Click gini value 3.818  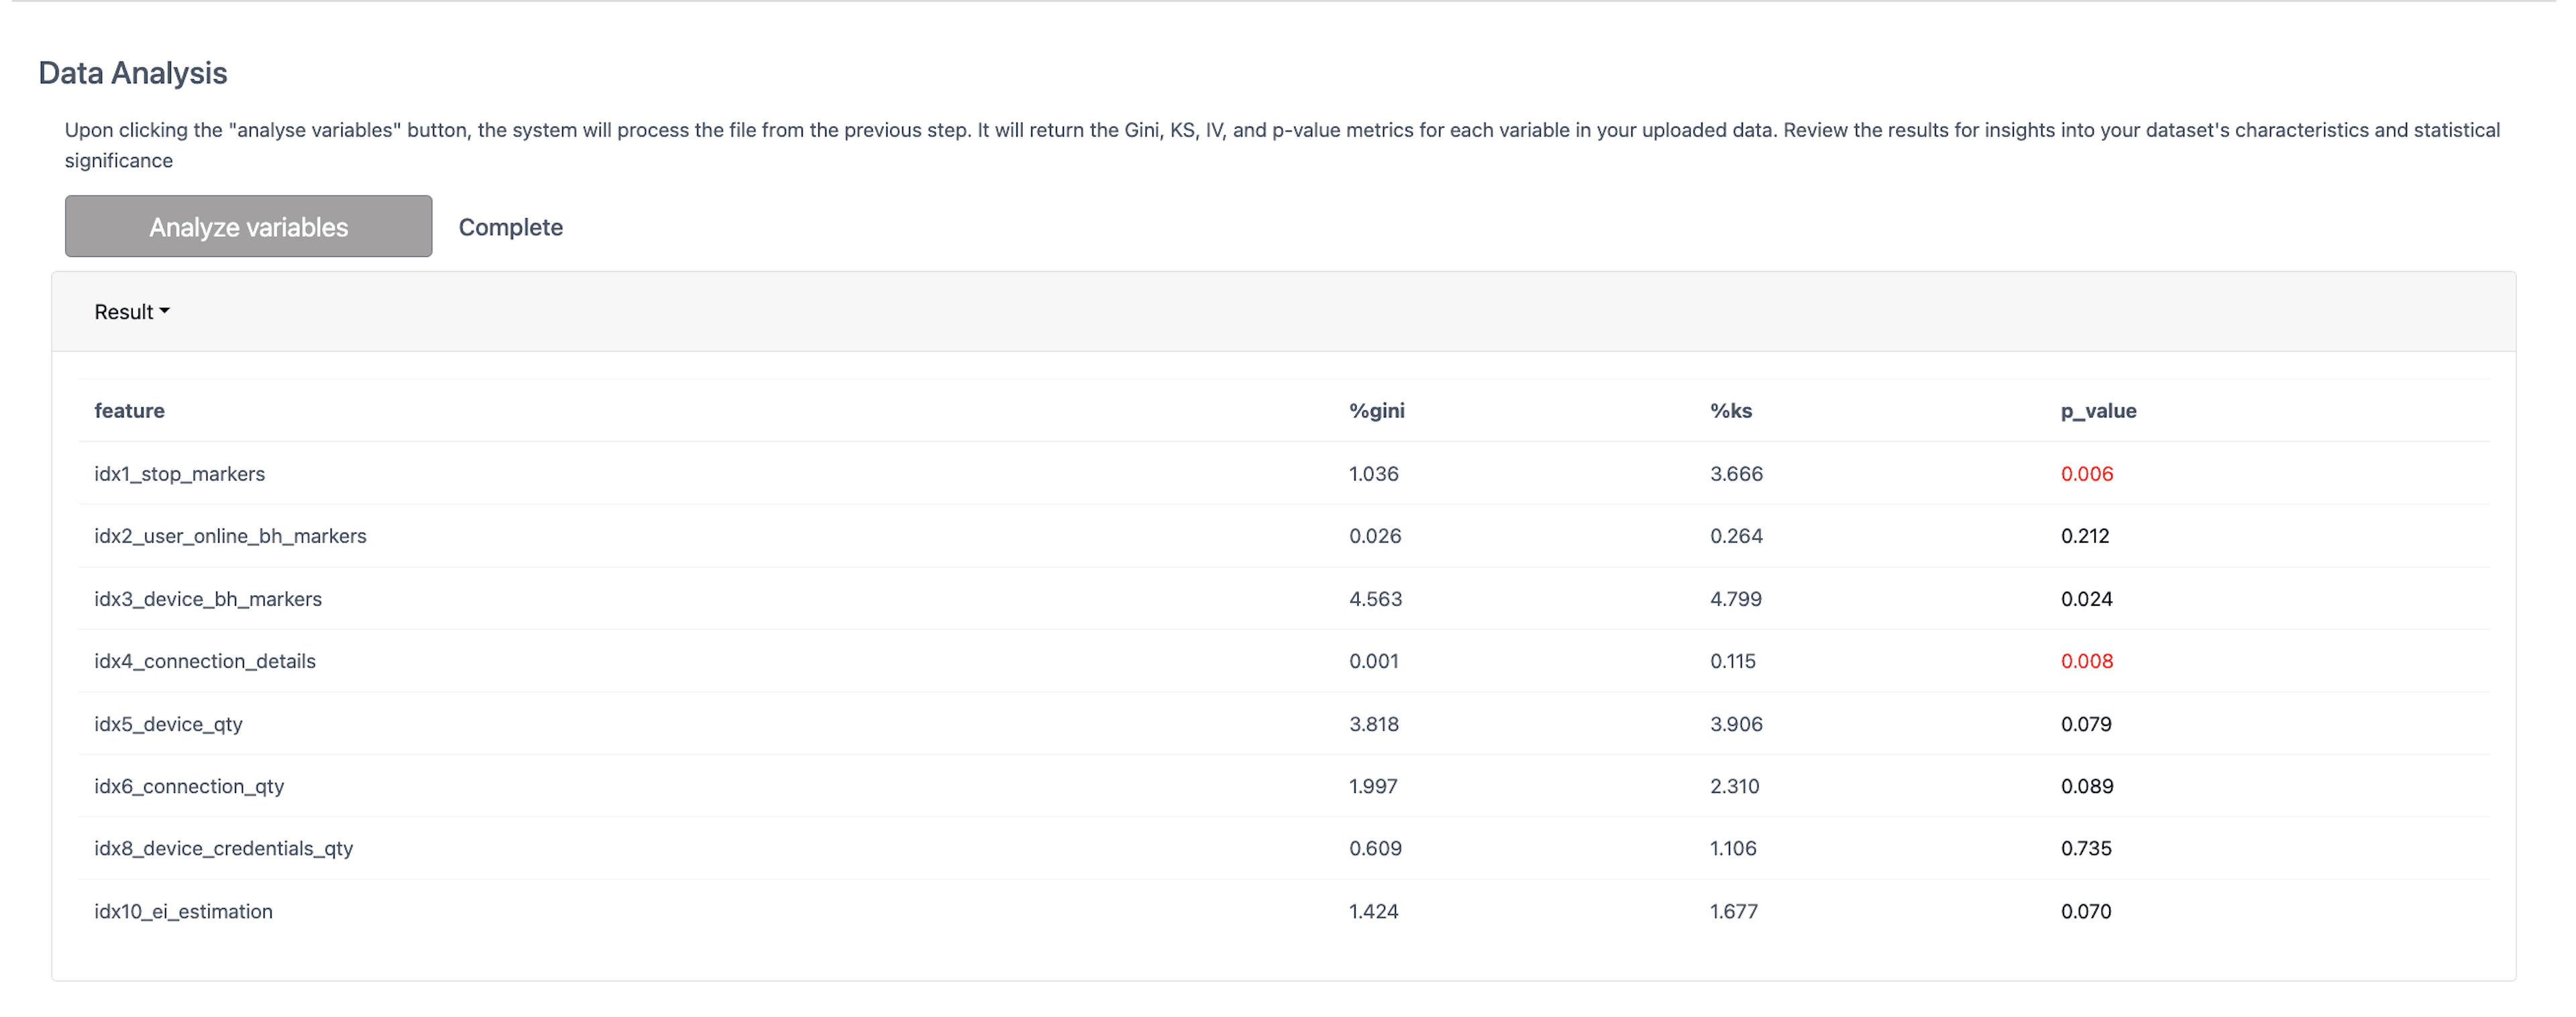pyautogui.click(x=1373, y=724)
